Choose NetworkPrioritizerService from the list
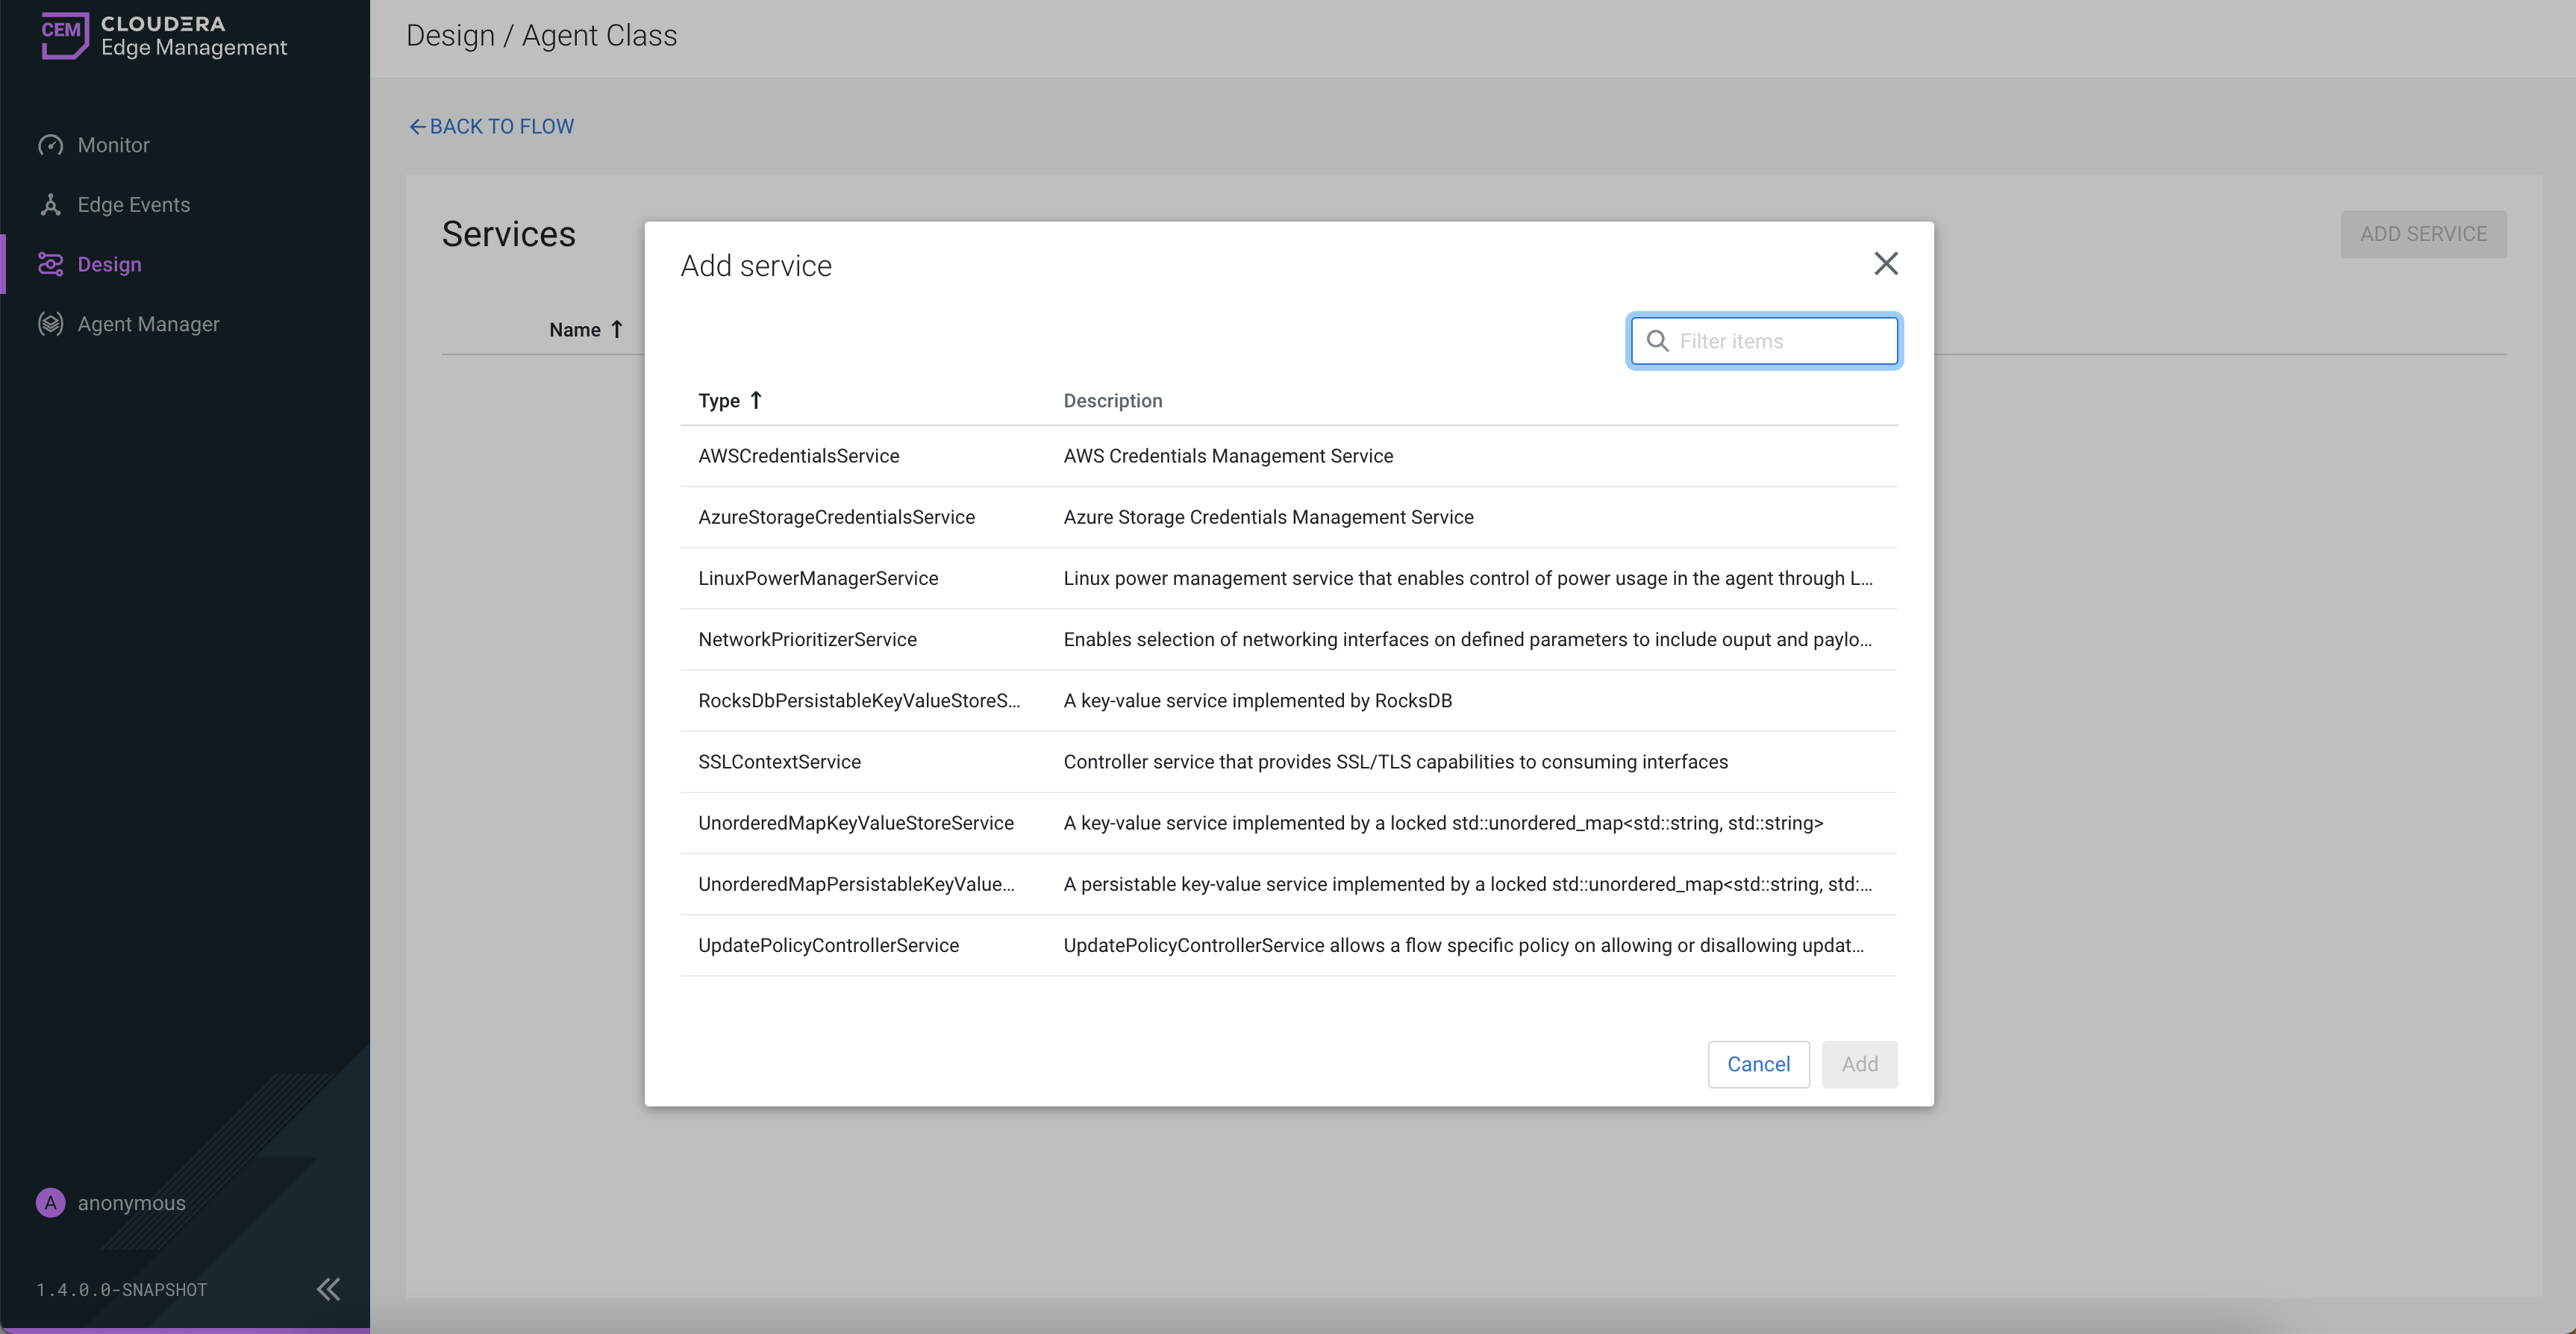2576x1334 pixels. pos(807,640)
